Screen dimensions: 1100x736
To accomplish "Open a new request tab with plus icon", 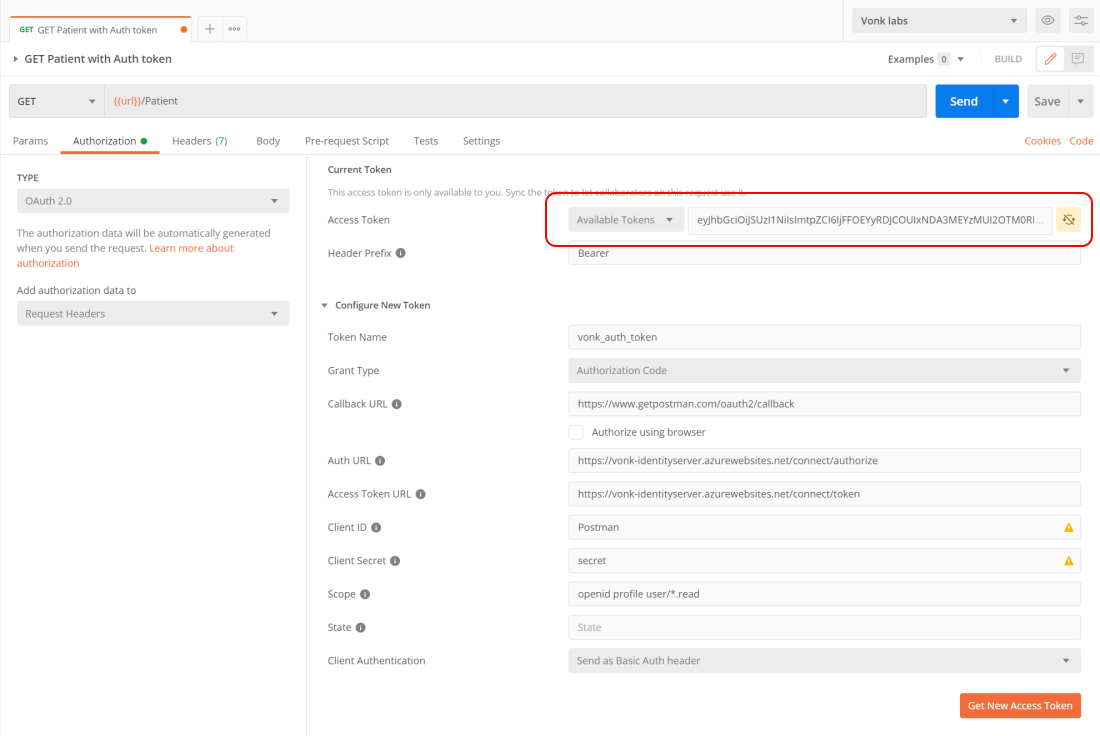I will [x=210, y=29].
